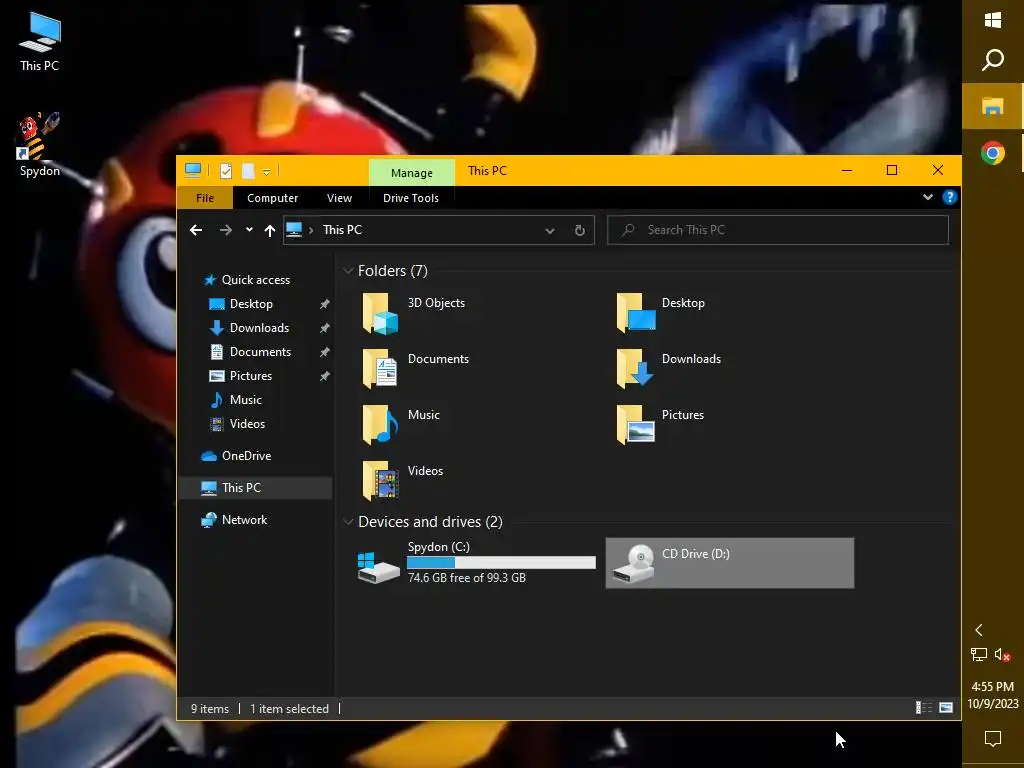Select Quick access in navigation pane
Screen dimensions: 1024x768
[x=255, y=280]
